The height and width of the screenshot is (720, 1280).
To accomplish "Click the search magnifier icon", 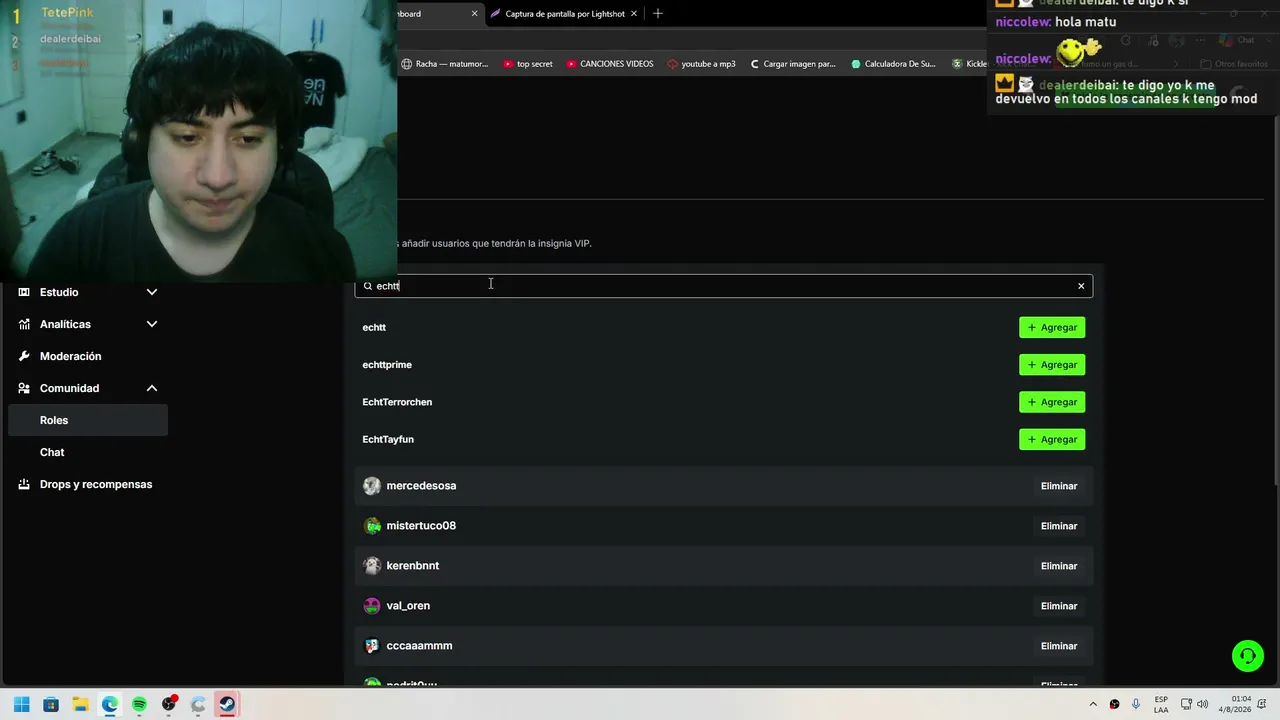I will point(368,286).
